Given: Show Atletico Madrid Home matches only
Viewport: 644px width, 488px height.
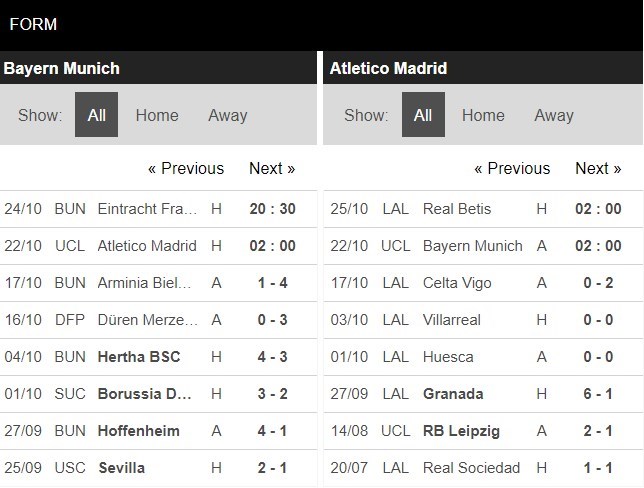Looking at the screenshot, I should click(483, 115).
